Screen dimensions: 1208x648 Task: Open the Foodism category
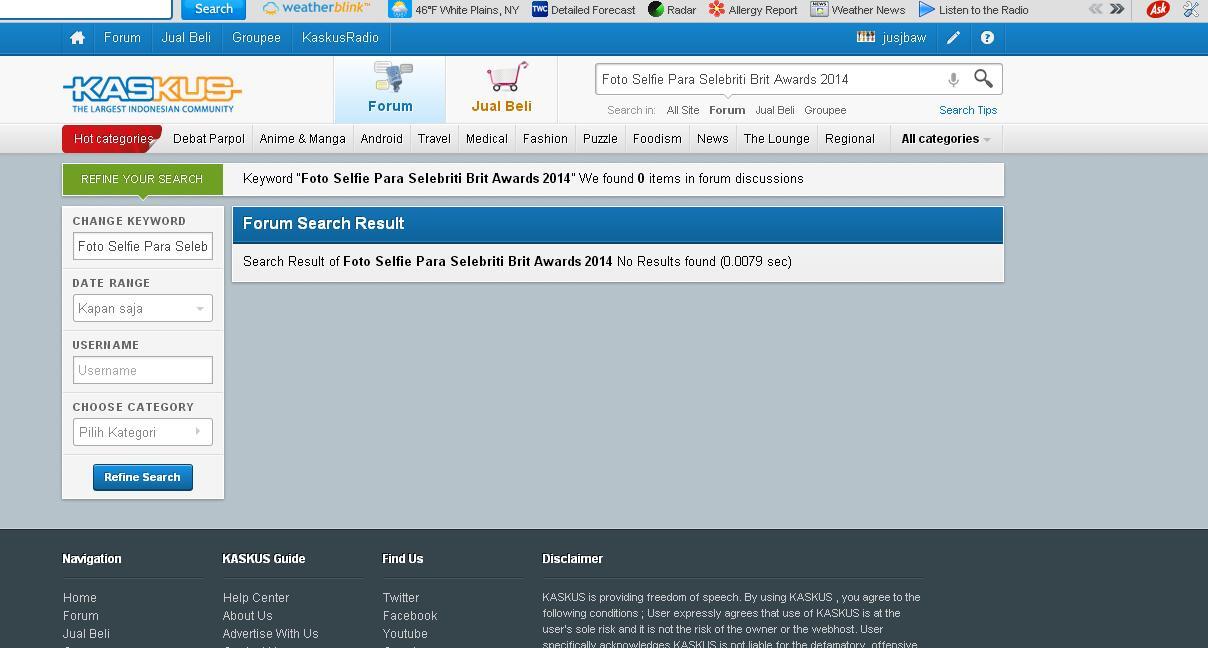[657, 139]
